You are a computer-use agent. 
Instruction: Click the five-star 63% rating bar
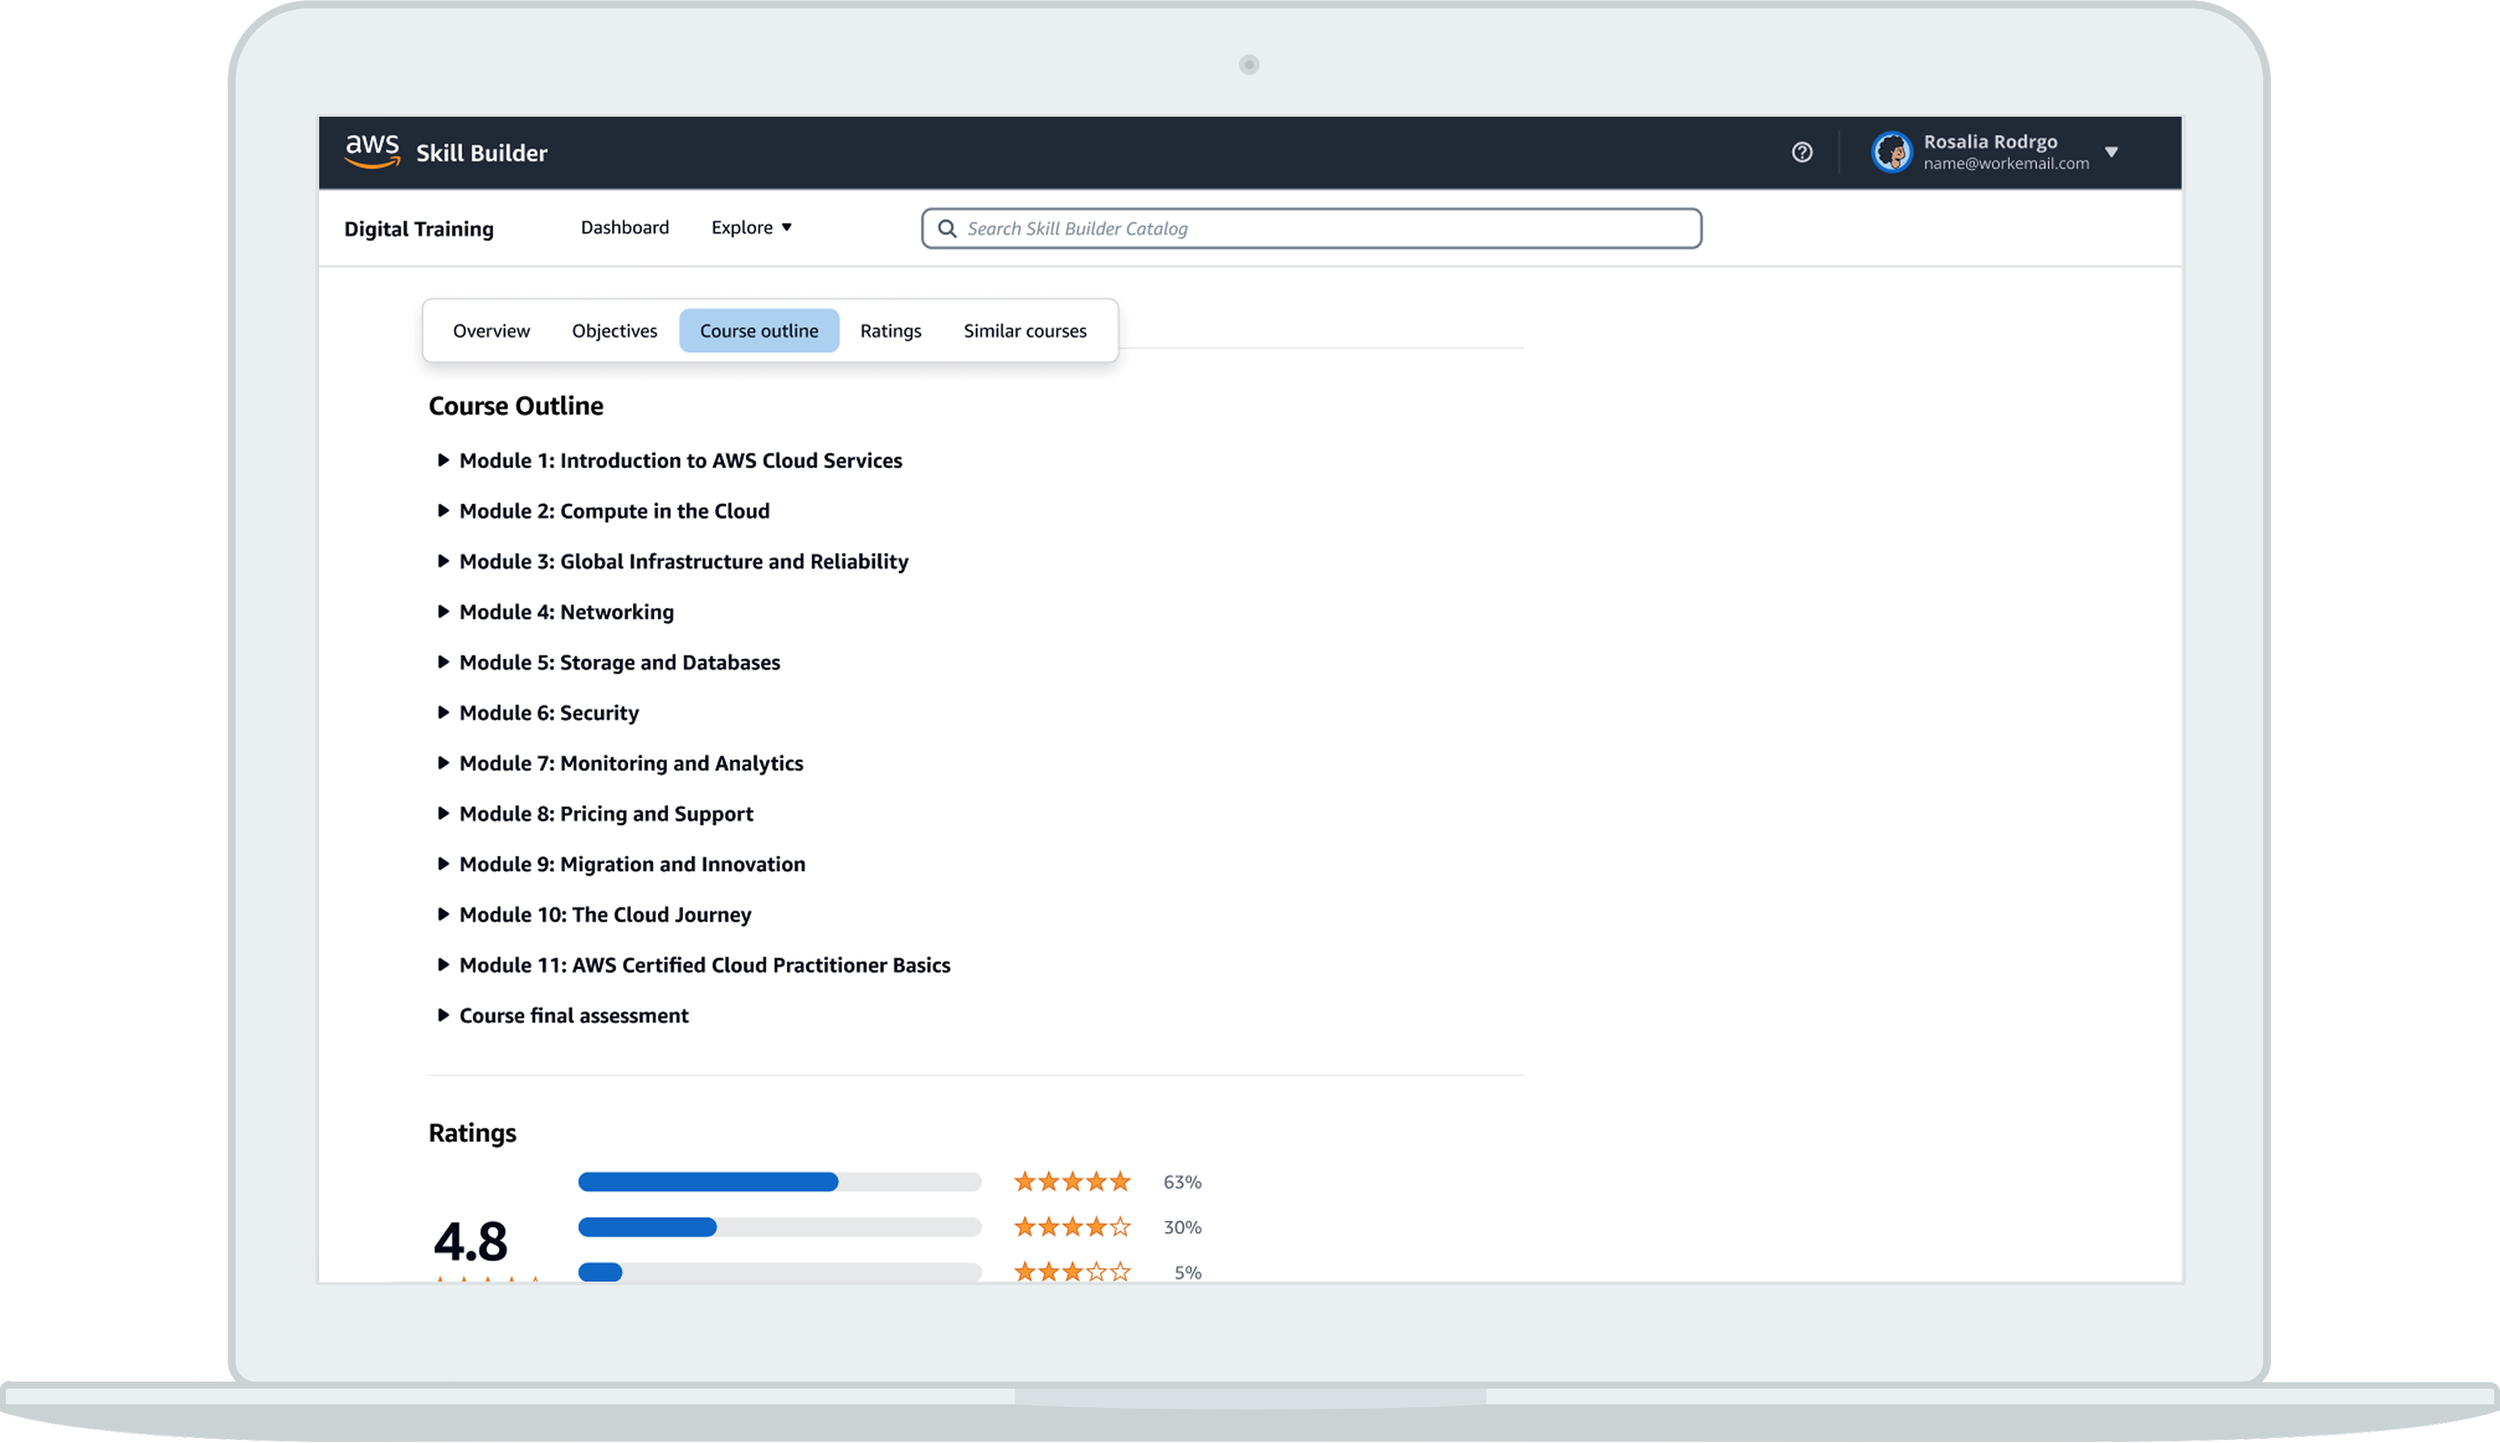point(779,1182)
